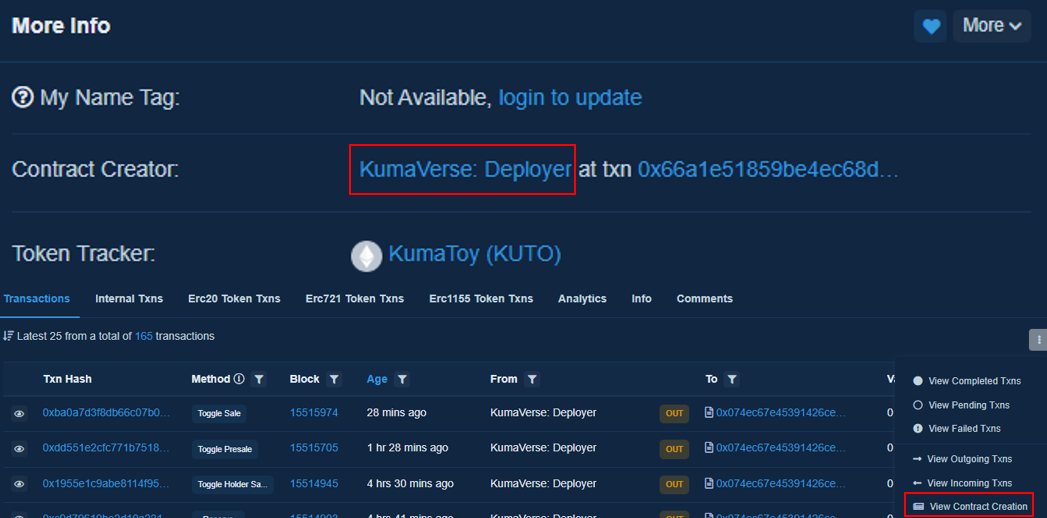Open the Analytics tab

click(582, 299)
